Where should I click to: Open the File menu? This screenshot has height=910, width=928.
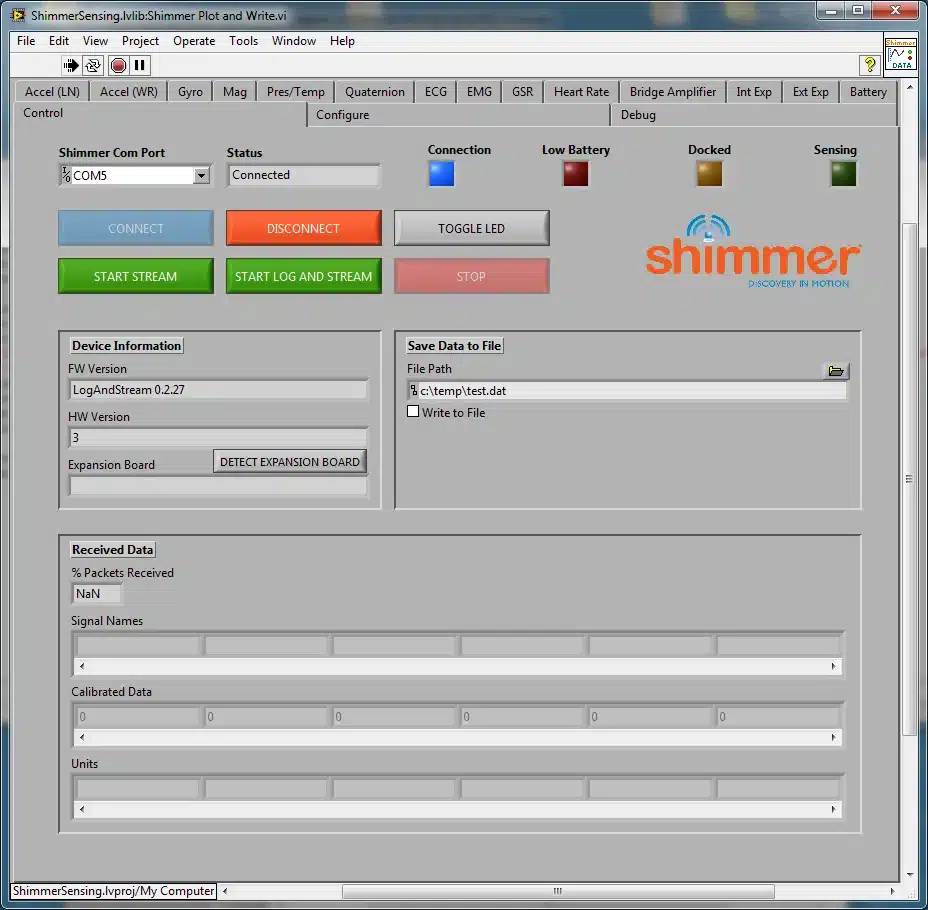(26, 41)
